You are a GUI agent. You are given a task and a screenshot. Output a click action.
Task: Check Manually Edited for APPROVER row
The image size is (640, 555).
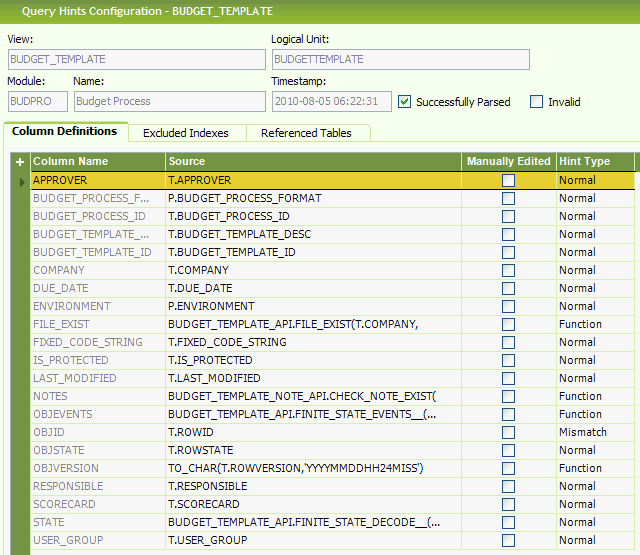[509, 181]
